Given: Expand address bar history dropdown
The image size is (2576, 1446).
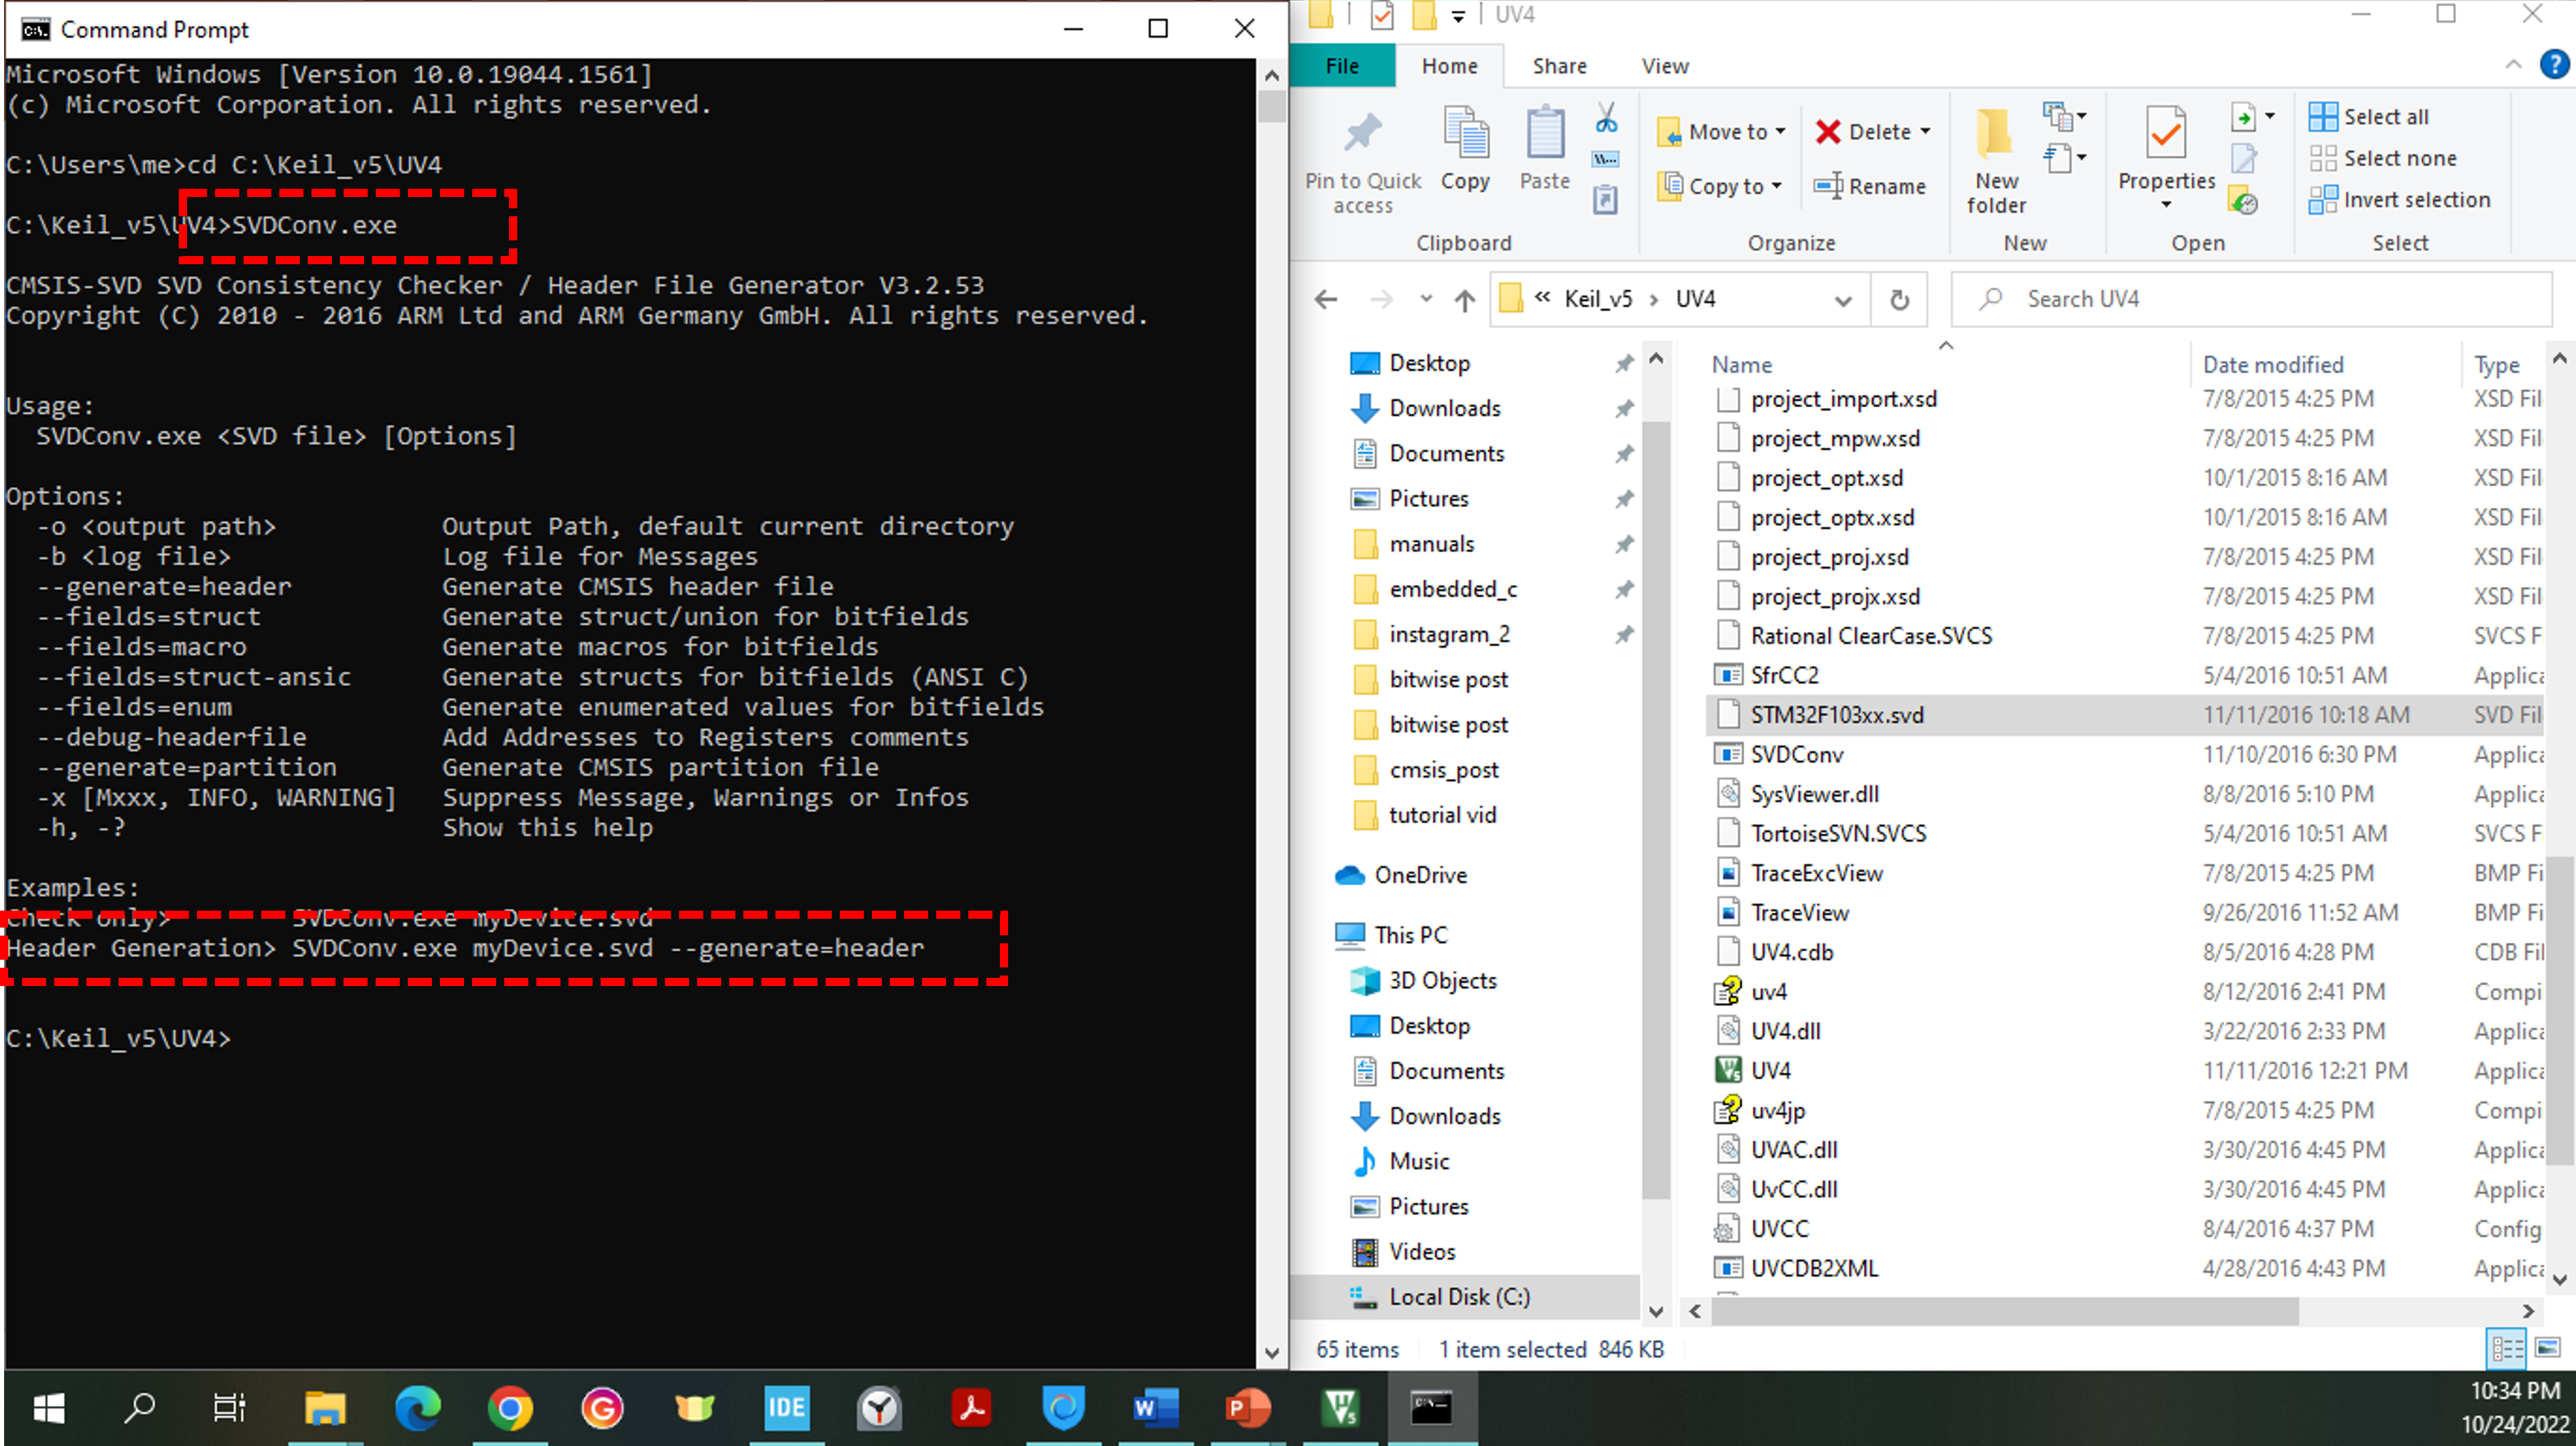Looking at the screenshot, I should 1843,300.
